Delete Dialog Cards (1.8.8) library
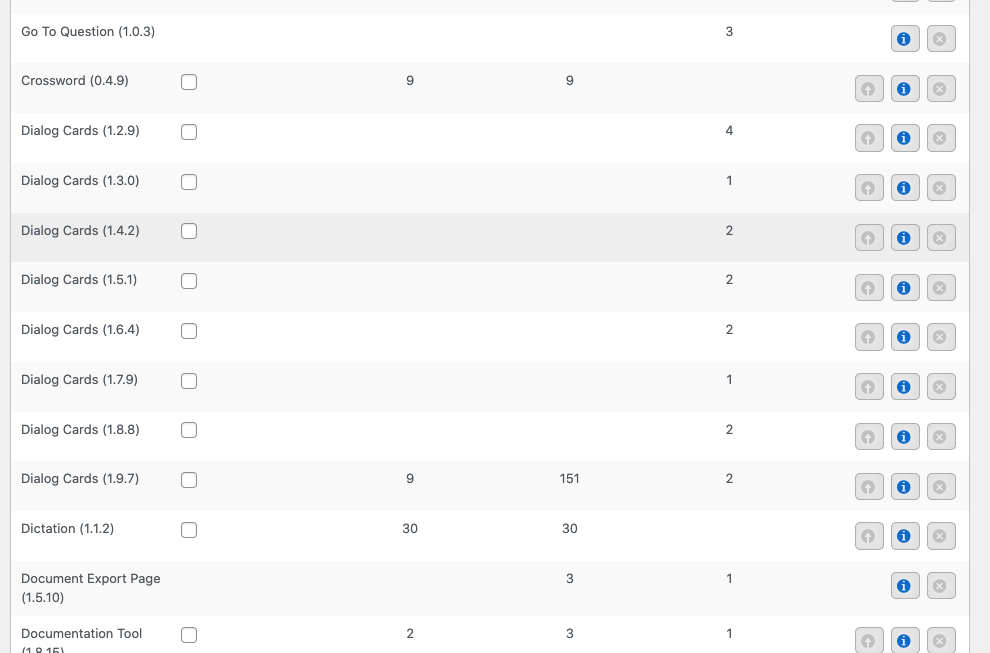The height and width of the screenshot is (653, 990). [x=941, y=437]
